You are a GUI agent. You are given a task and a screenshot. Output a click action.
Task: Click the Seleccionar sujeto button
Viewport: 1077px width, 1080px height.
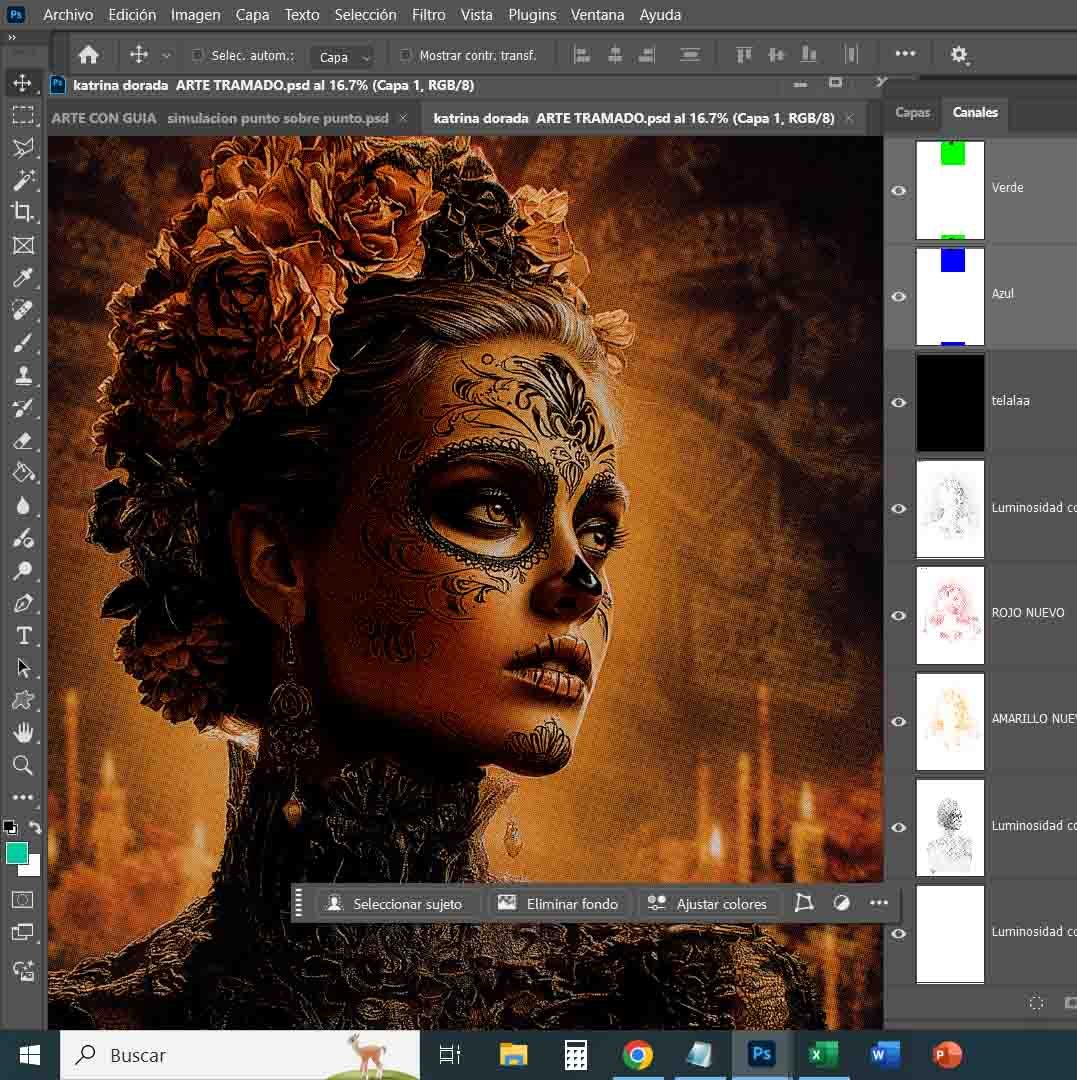(396, 904)
